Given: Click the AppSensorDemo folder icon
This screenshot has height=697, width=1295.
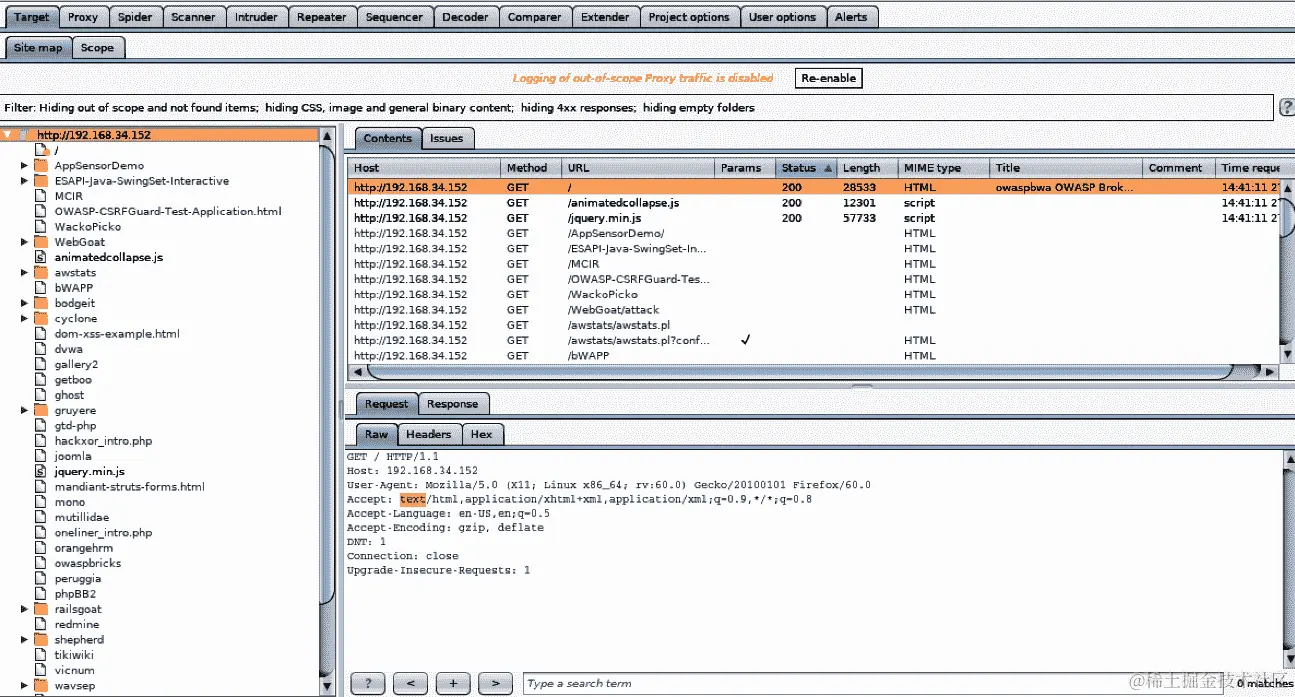Looking at the screenshot, I should 41,166.
